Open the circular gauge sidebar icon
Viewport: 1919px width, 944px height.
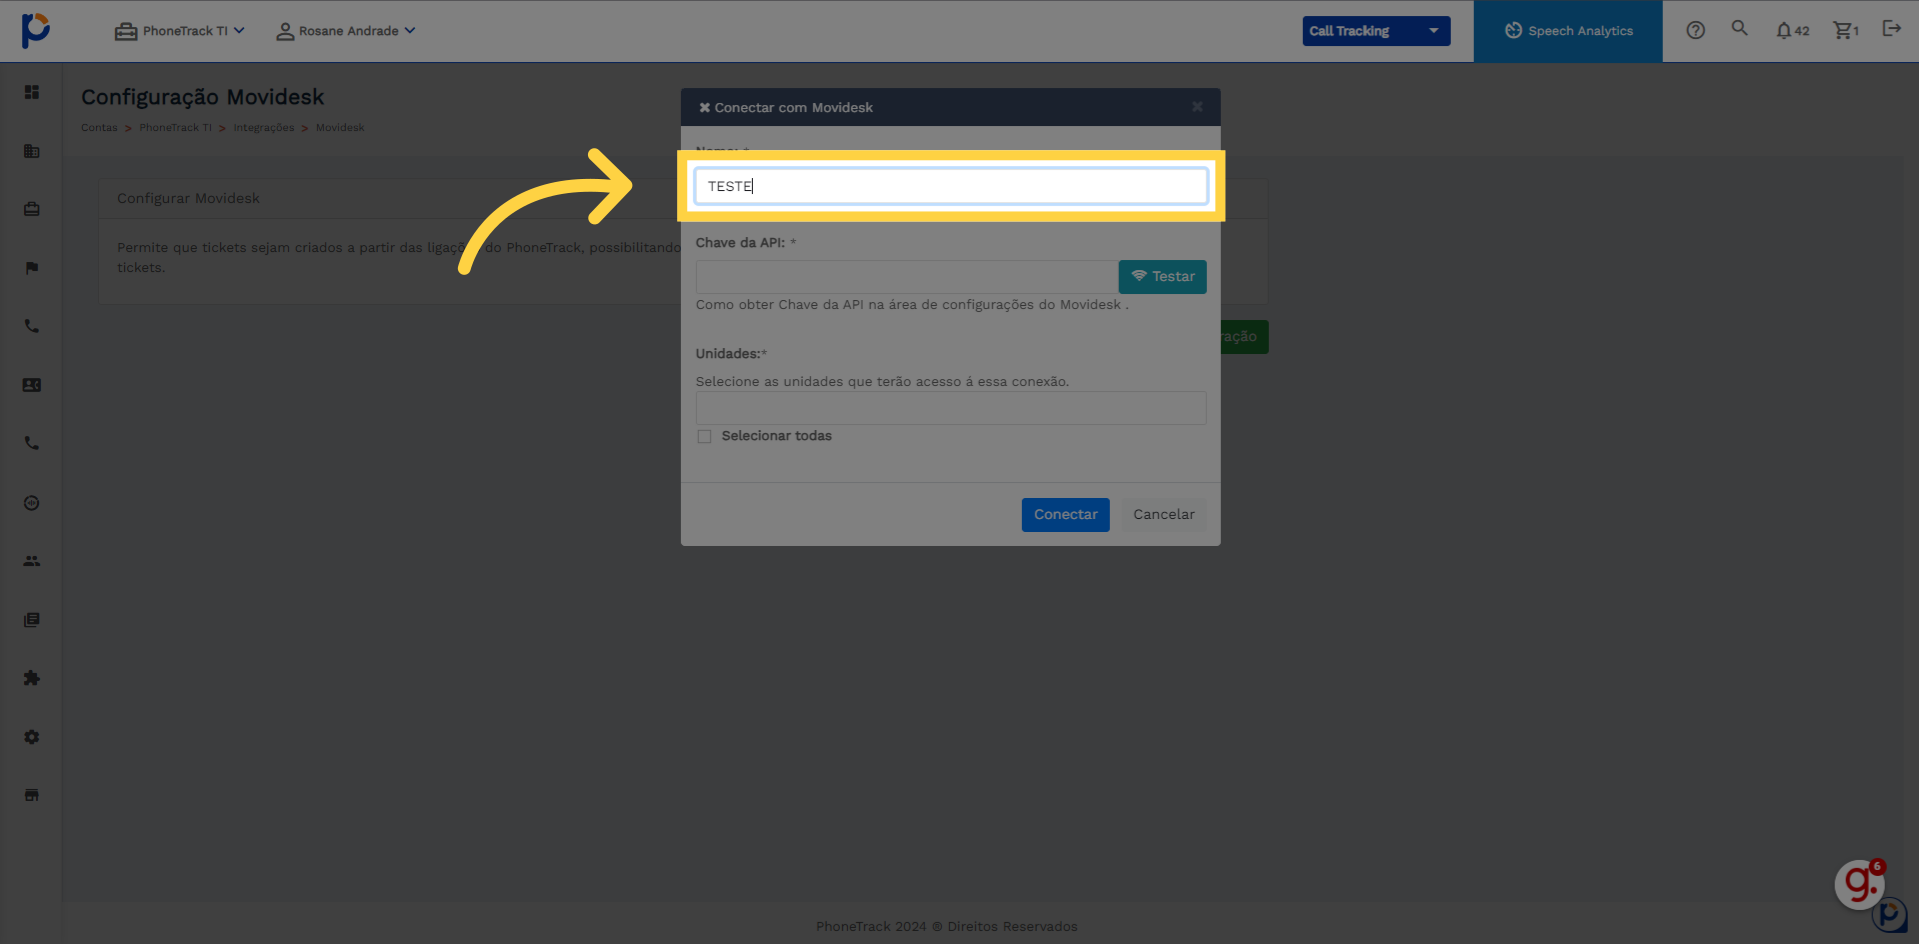tap(32, 503)
